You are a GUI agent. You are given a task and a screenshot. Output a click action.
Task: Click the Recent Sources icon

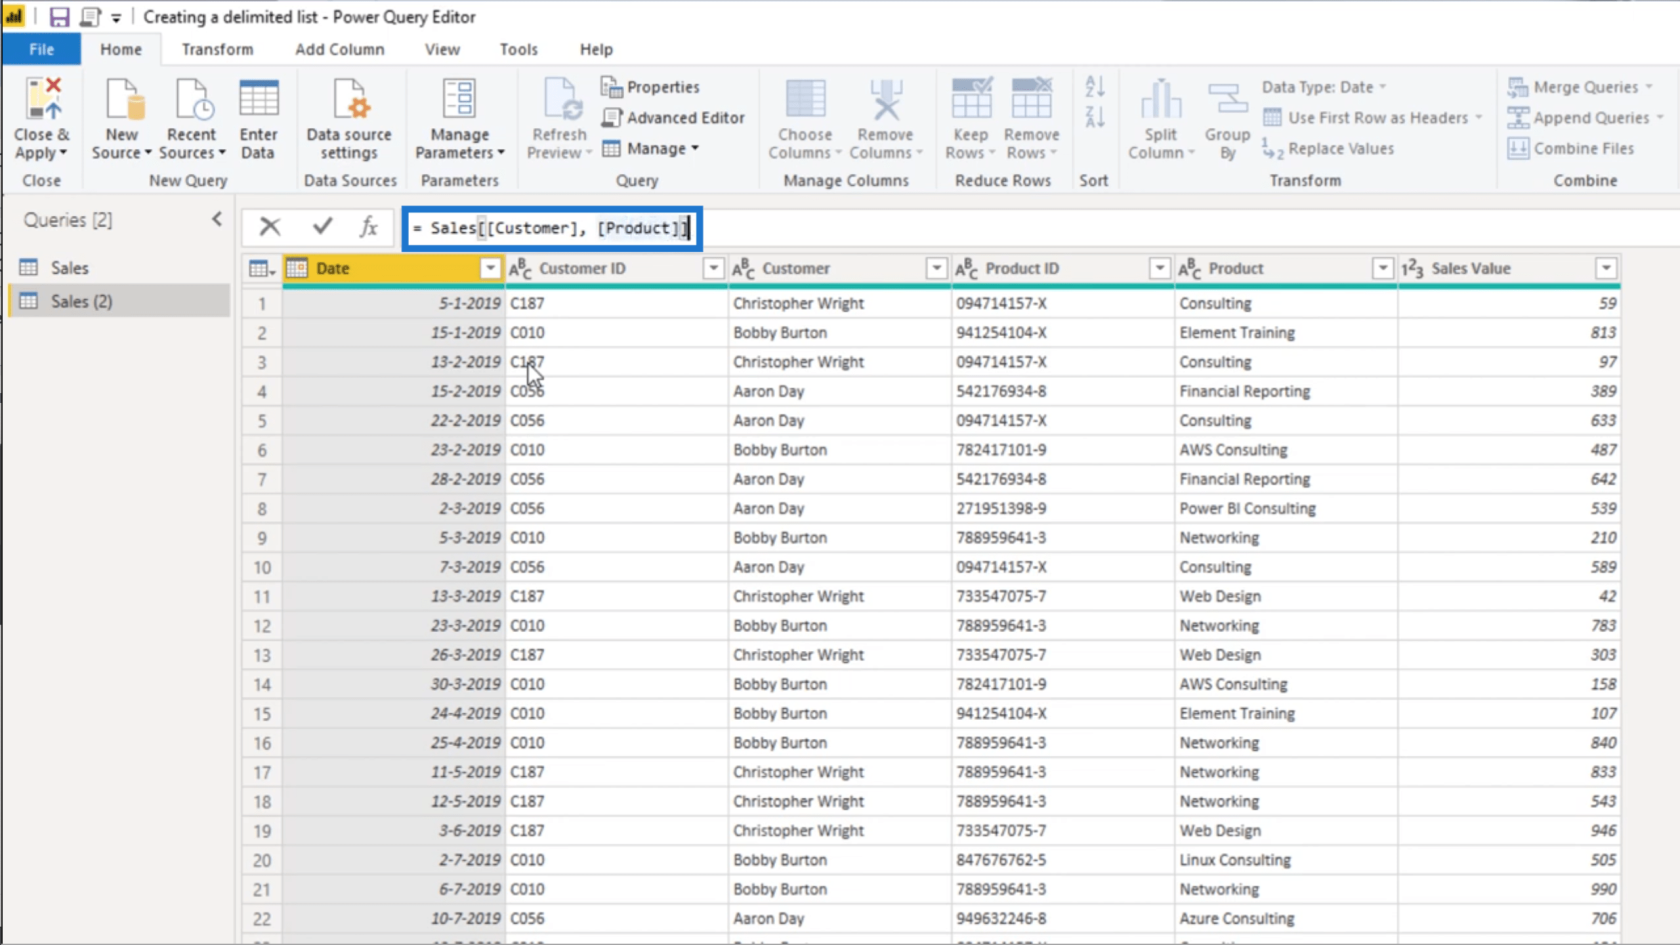(193, 100)
